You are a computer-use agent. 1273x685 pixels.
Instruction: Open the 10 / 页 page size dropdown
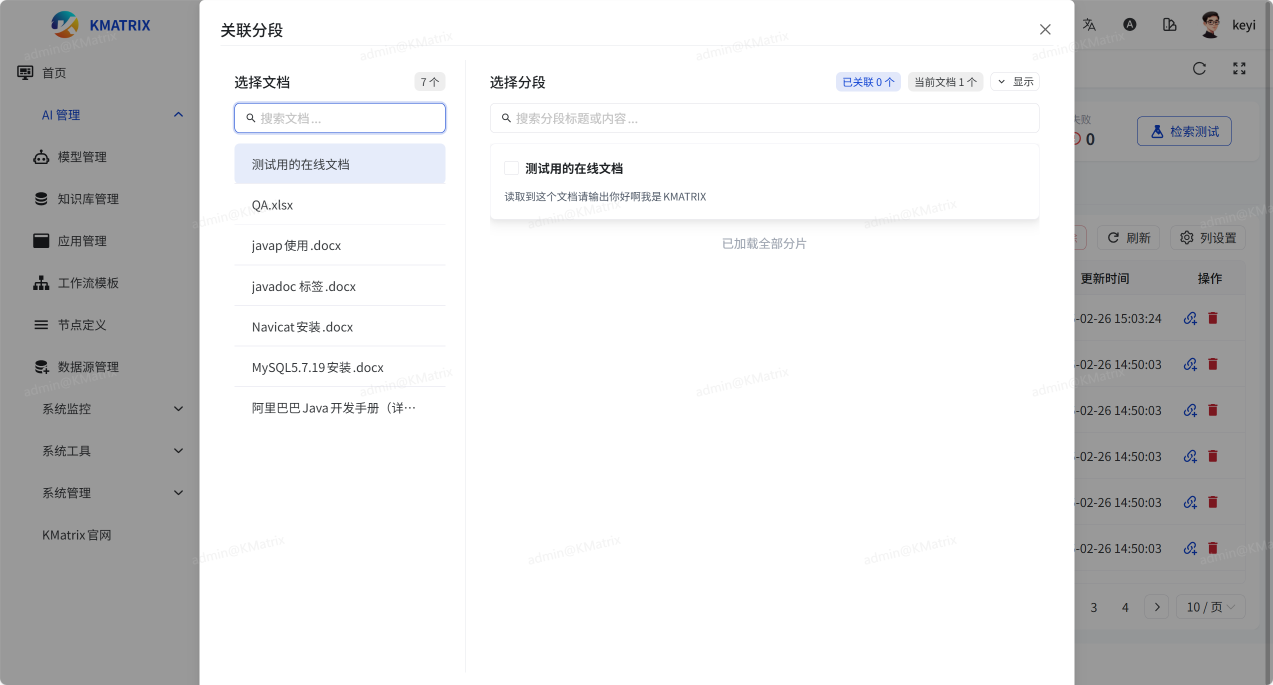[1210, 607]
